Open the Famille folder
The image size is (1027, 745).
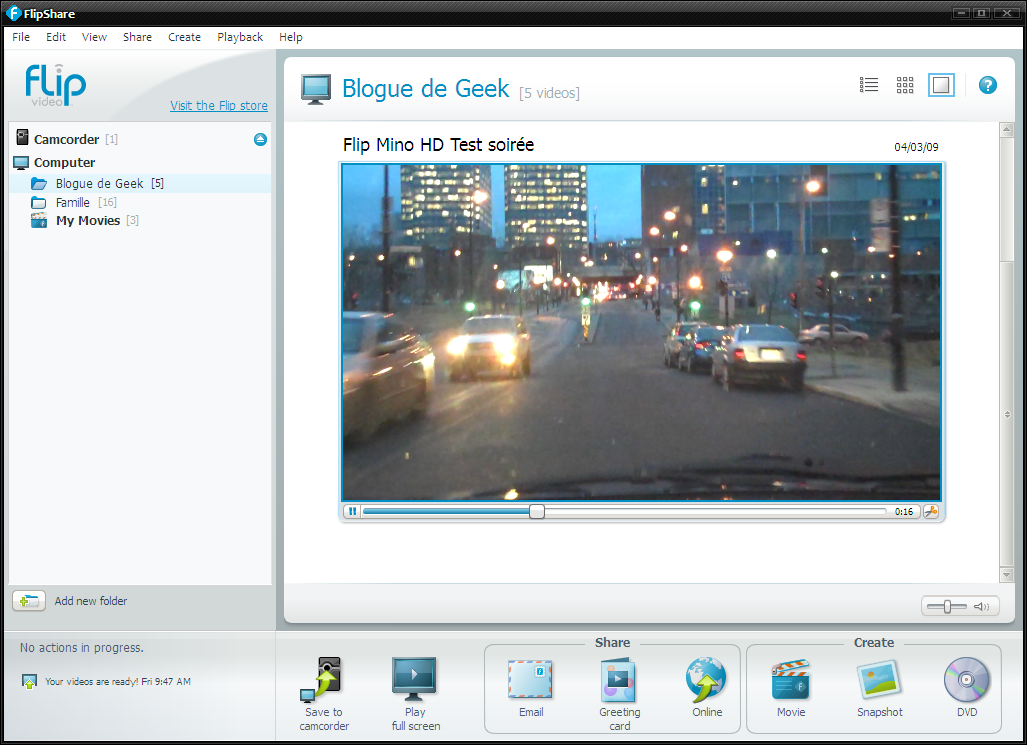(72, 202)
